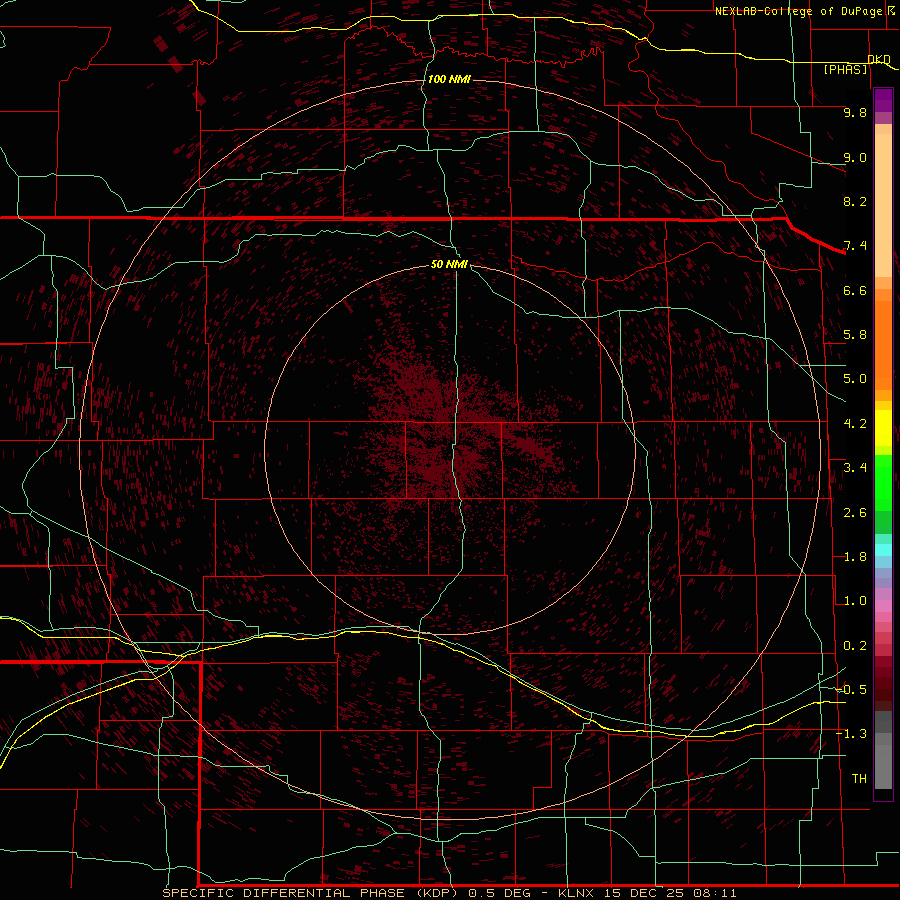The width and height of the screenshot is (900, 900).
Task: Click the 50 NMI range ring label
Action: click(x=449, y=265)
